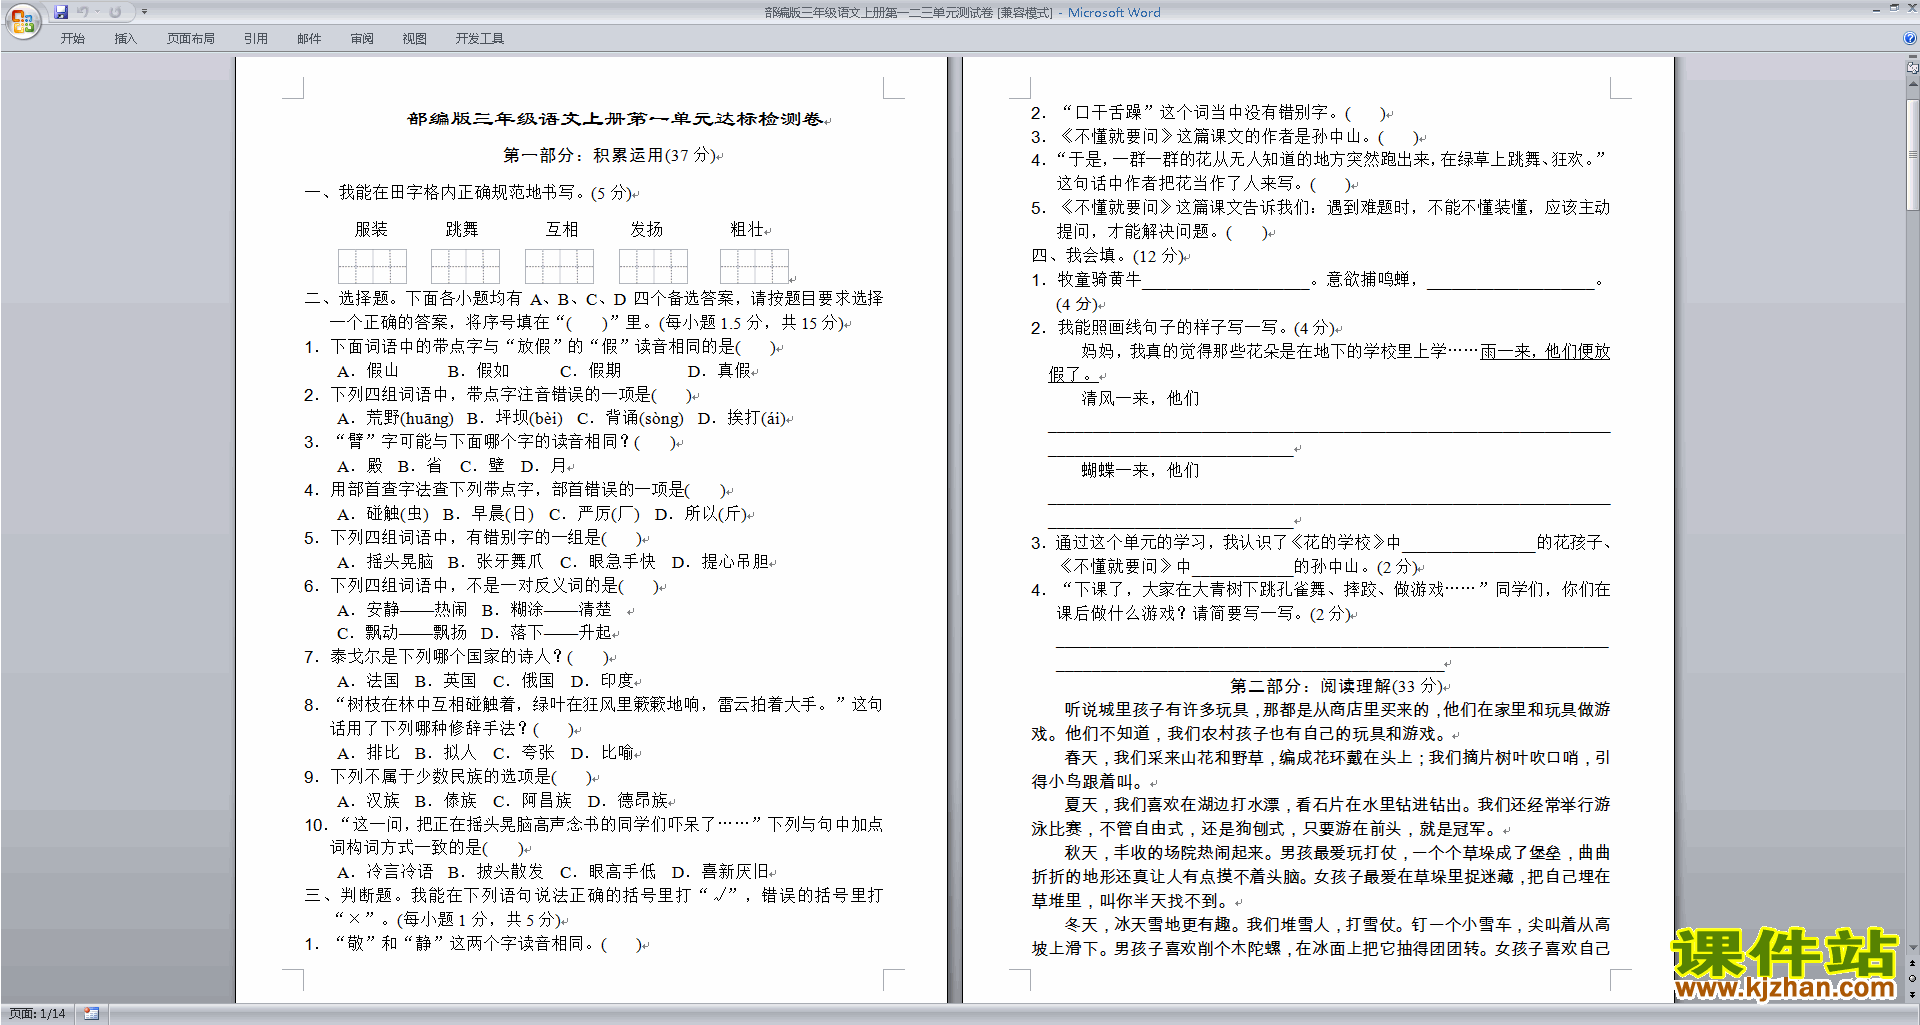The width and height of the screenshot is (1920, 1025).
Task: Click the title 部编版三年级语文上册第一单元达标检测卷
Action: pyautogui.click(x=615, y=119)
